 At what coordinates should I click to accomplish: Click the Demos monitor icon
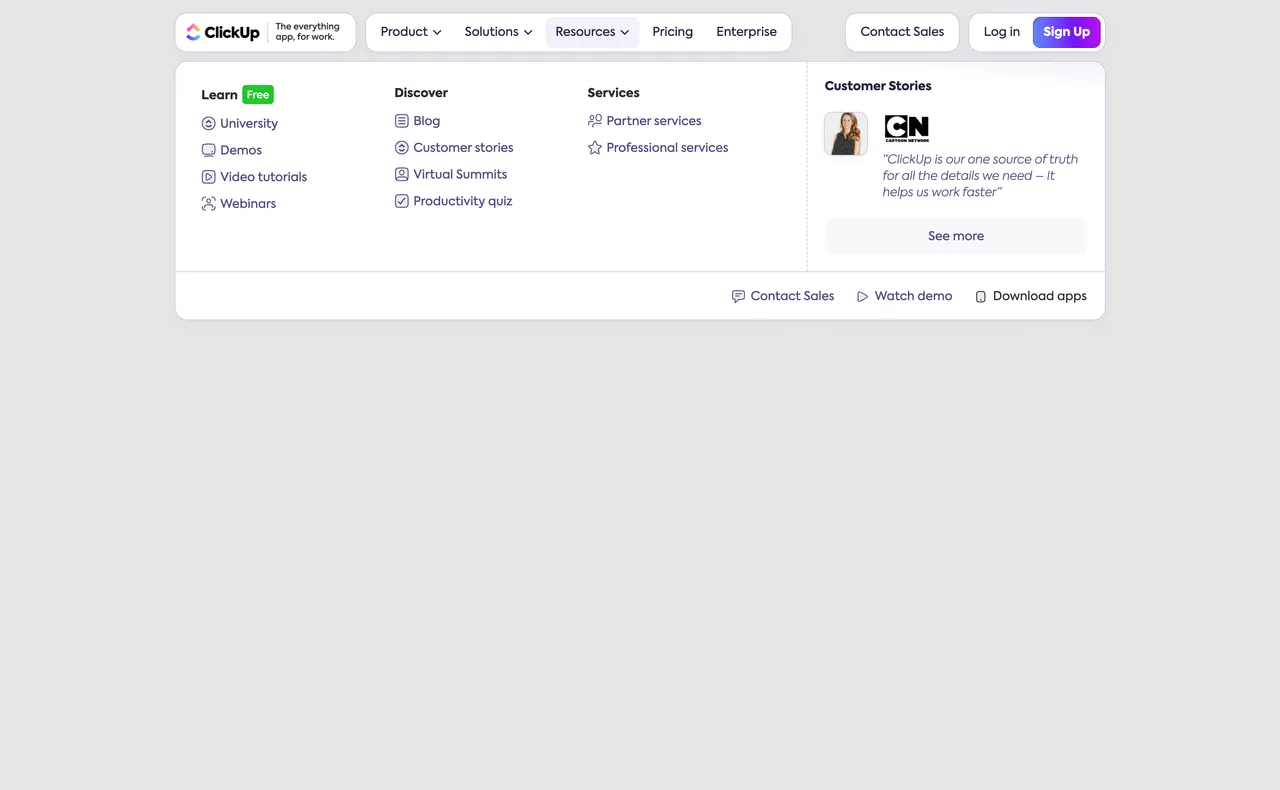tap(208, 150)
